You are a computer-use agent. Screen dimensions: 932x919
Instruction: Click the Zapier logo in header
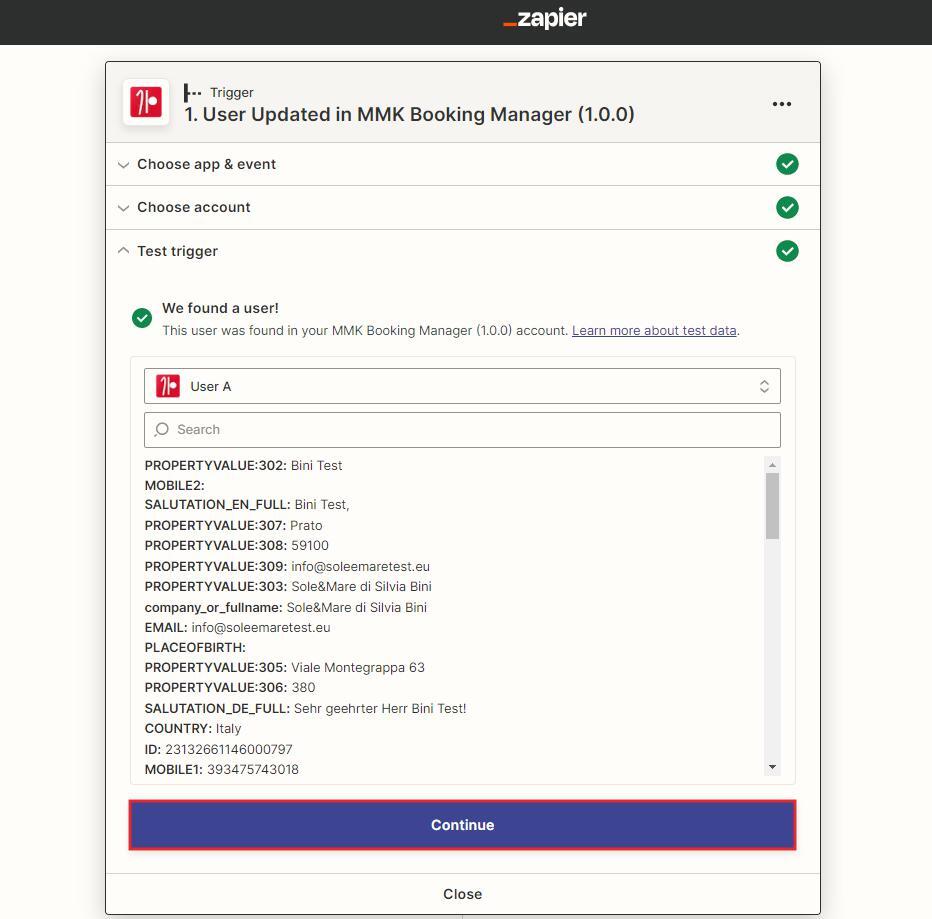[544, 18]
